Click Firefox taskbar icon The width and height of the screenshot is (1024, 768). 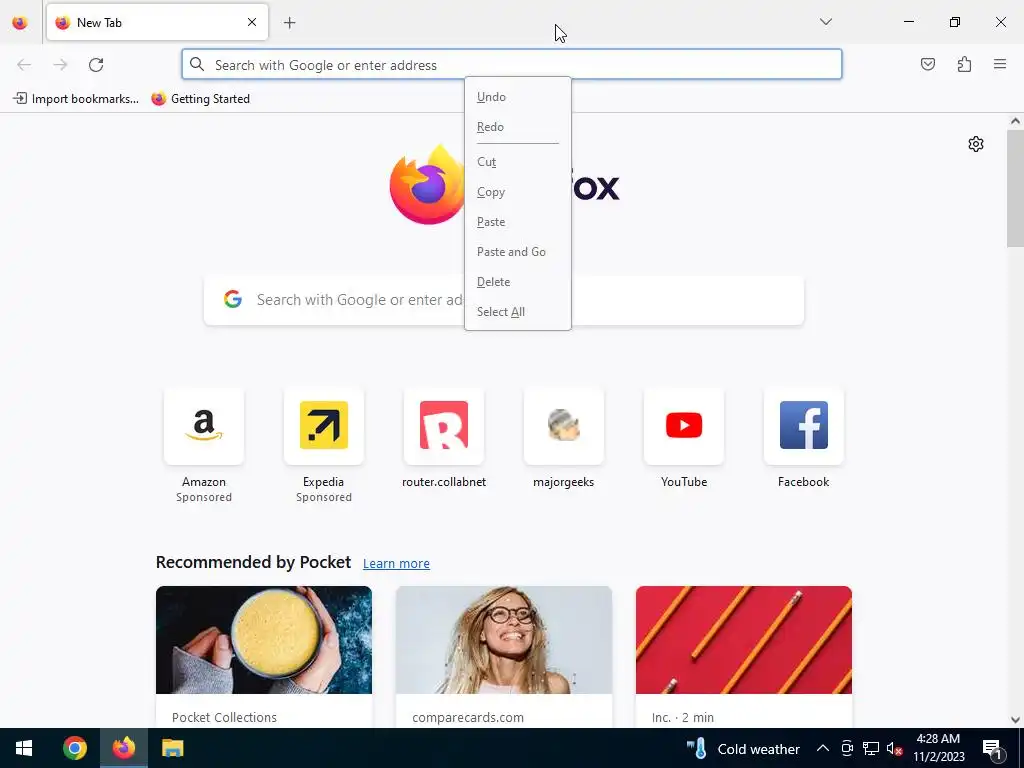pos(123,748)
